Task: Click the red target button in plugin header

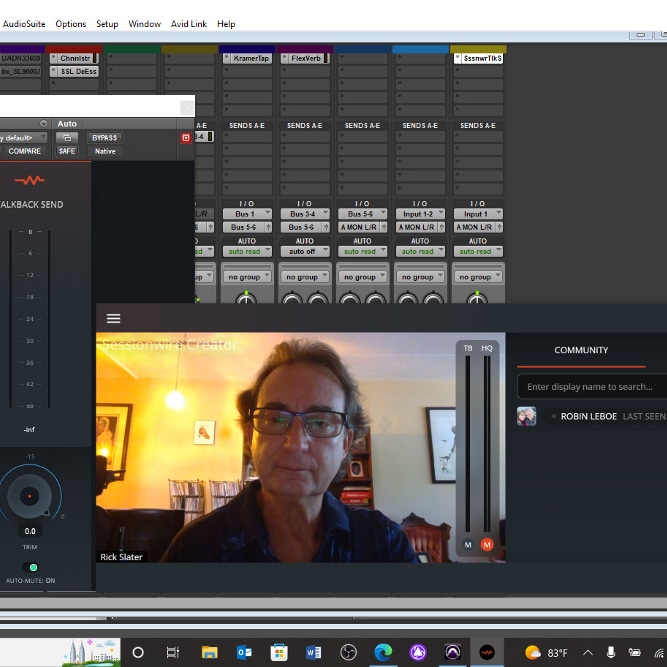Action: click(185, 137)
